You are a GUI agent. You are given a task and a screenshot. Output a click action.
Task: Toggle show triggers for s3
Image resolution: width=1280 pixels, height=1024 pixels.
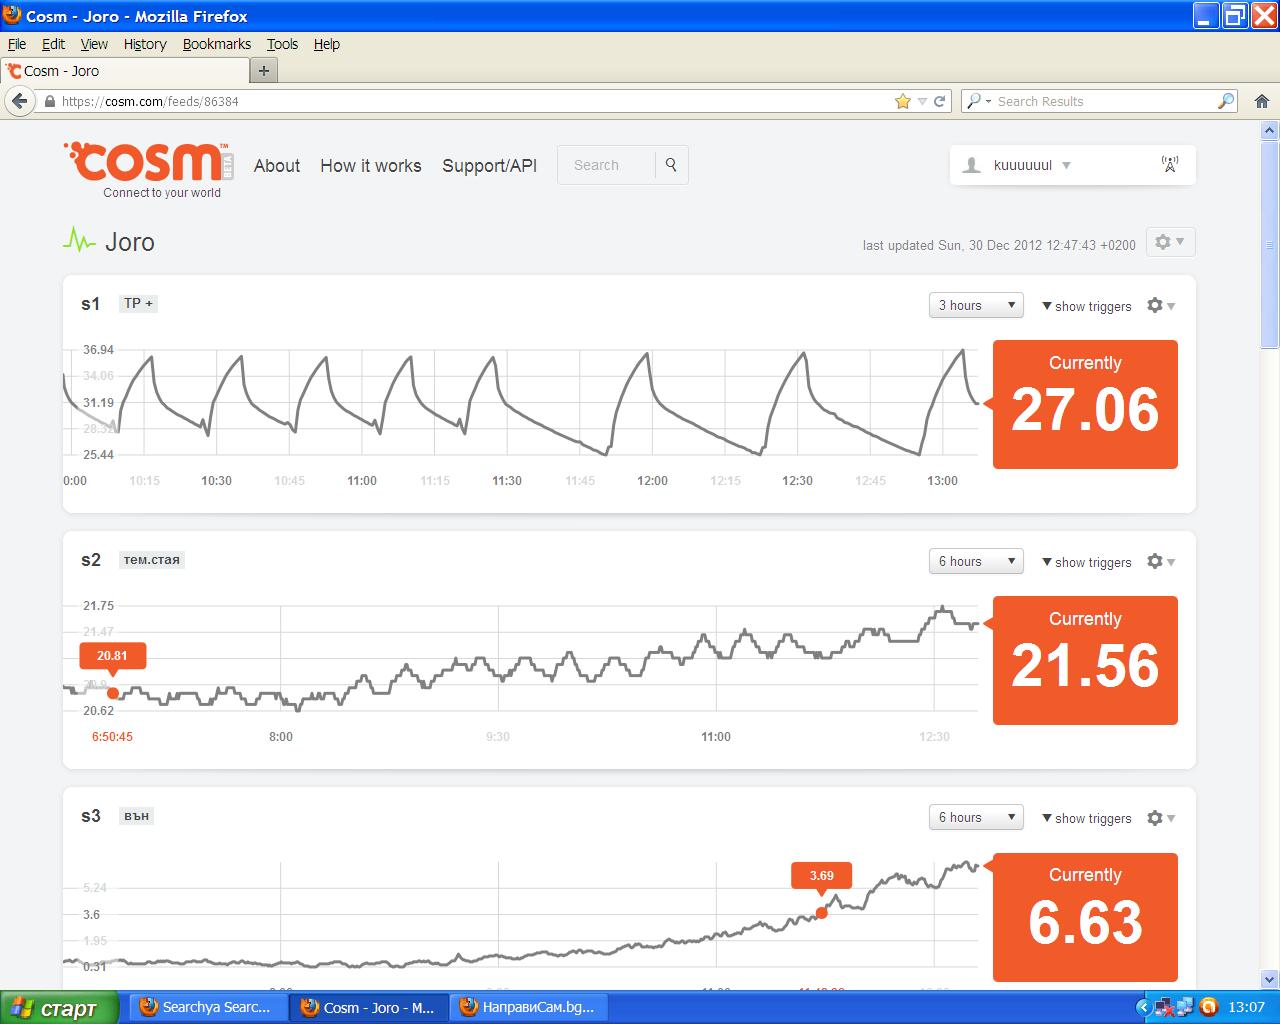tap(1086, 818)
